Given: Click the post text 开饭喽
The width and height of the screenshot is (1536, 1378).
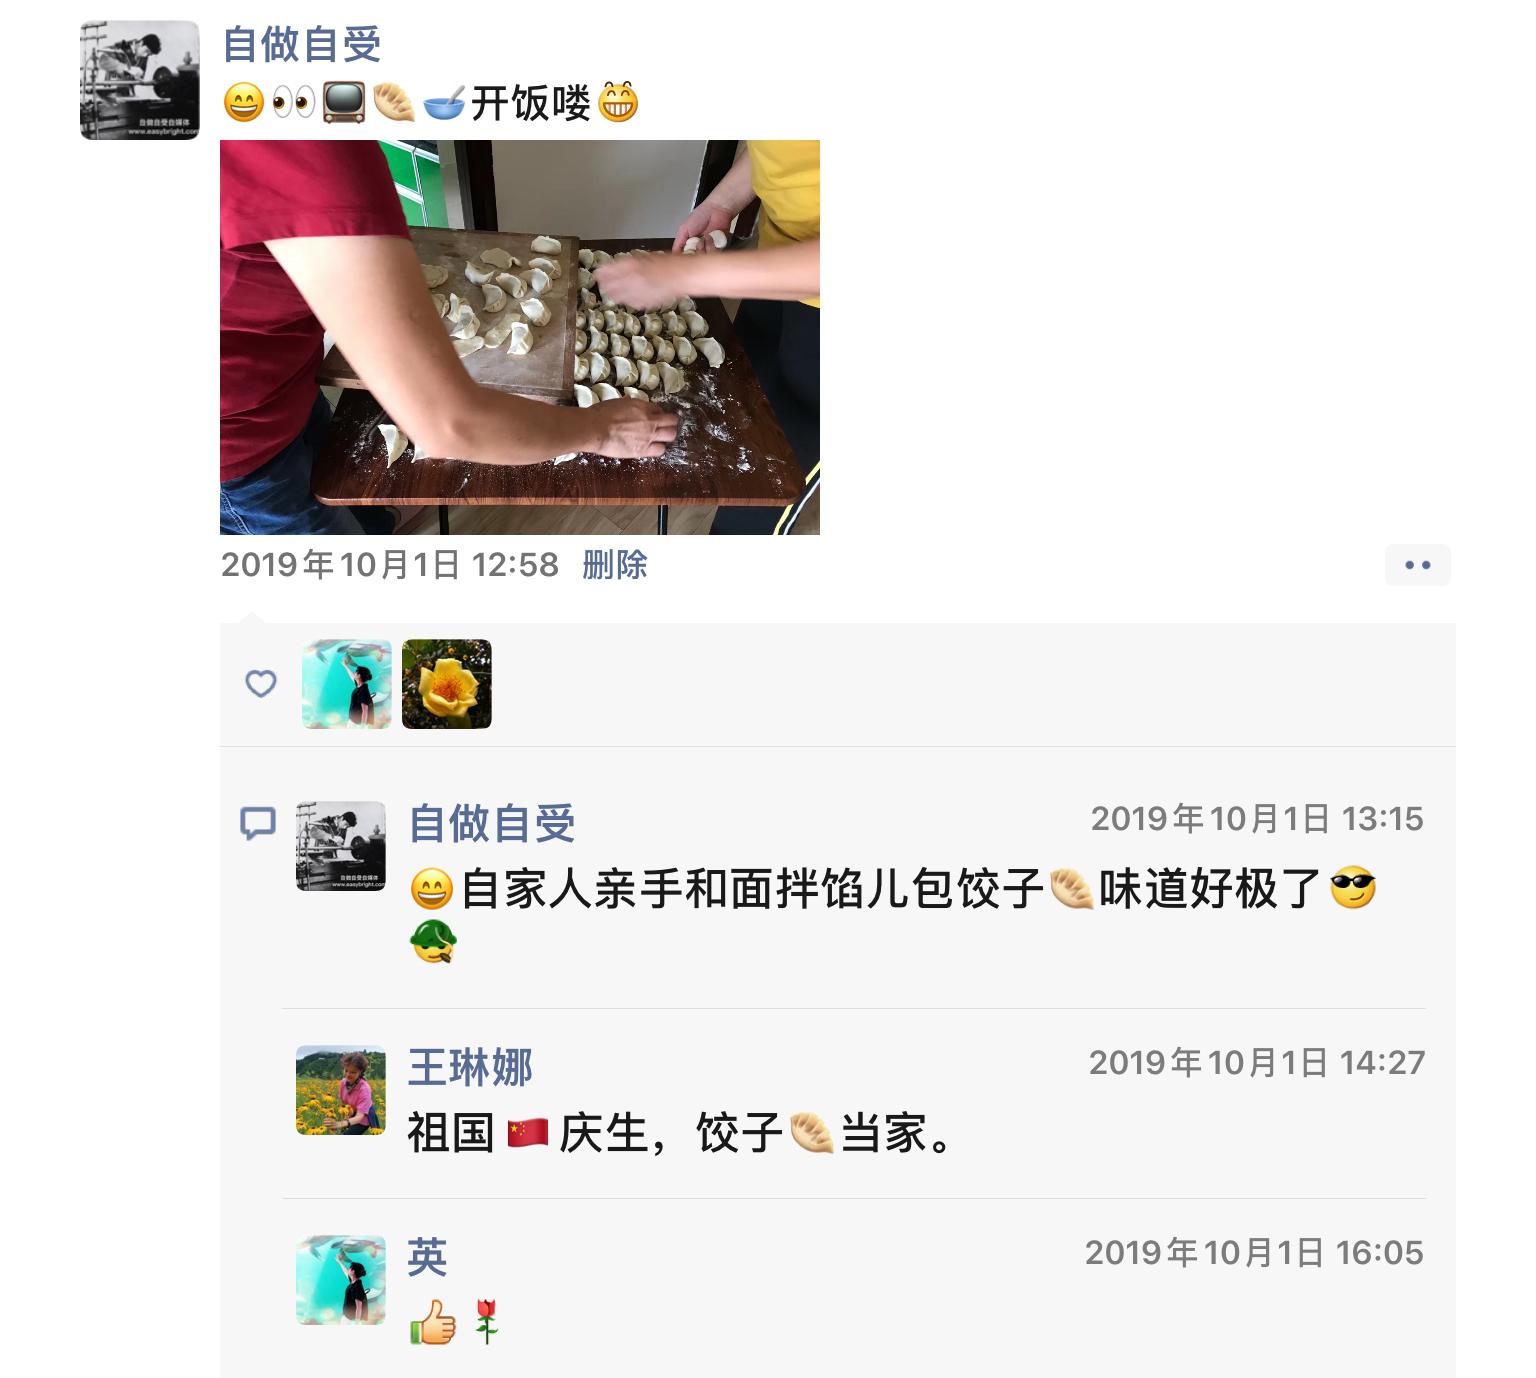Looking at the screenshot, I should pyautogui.click(x=531, y=103).
